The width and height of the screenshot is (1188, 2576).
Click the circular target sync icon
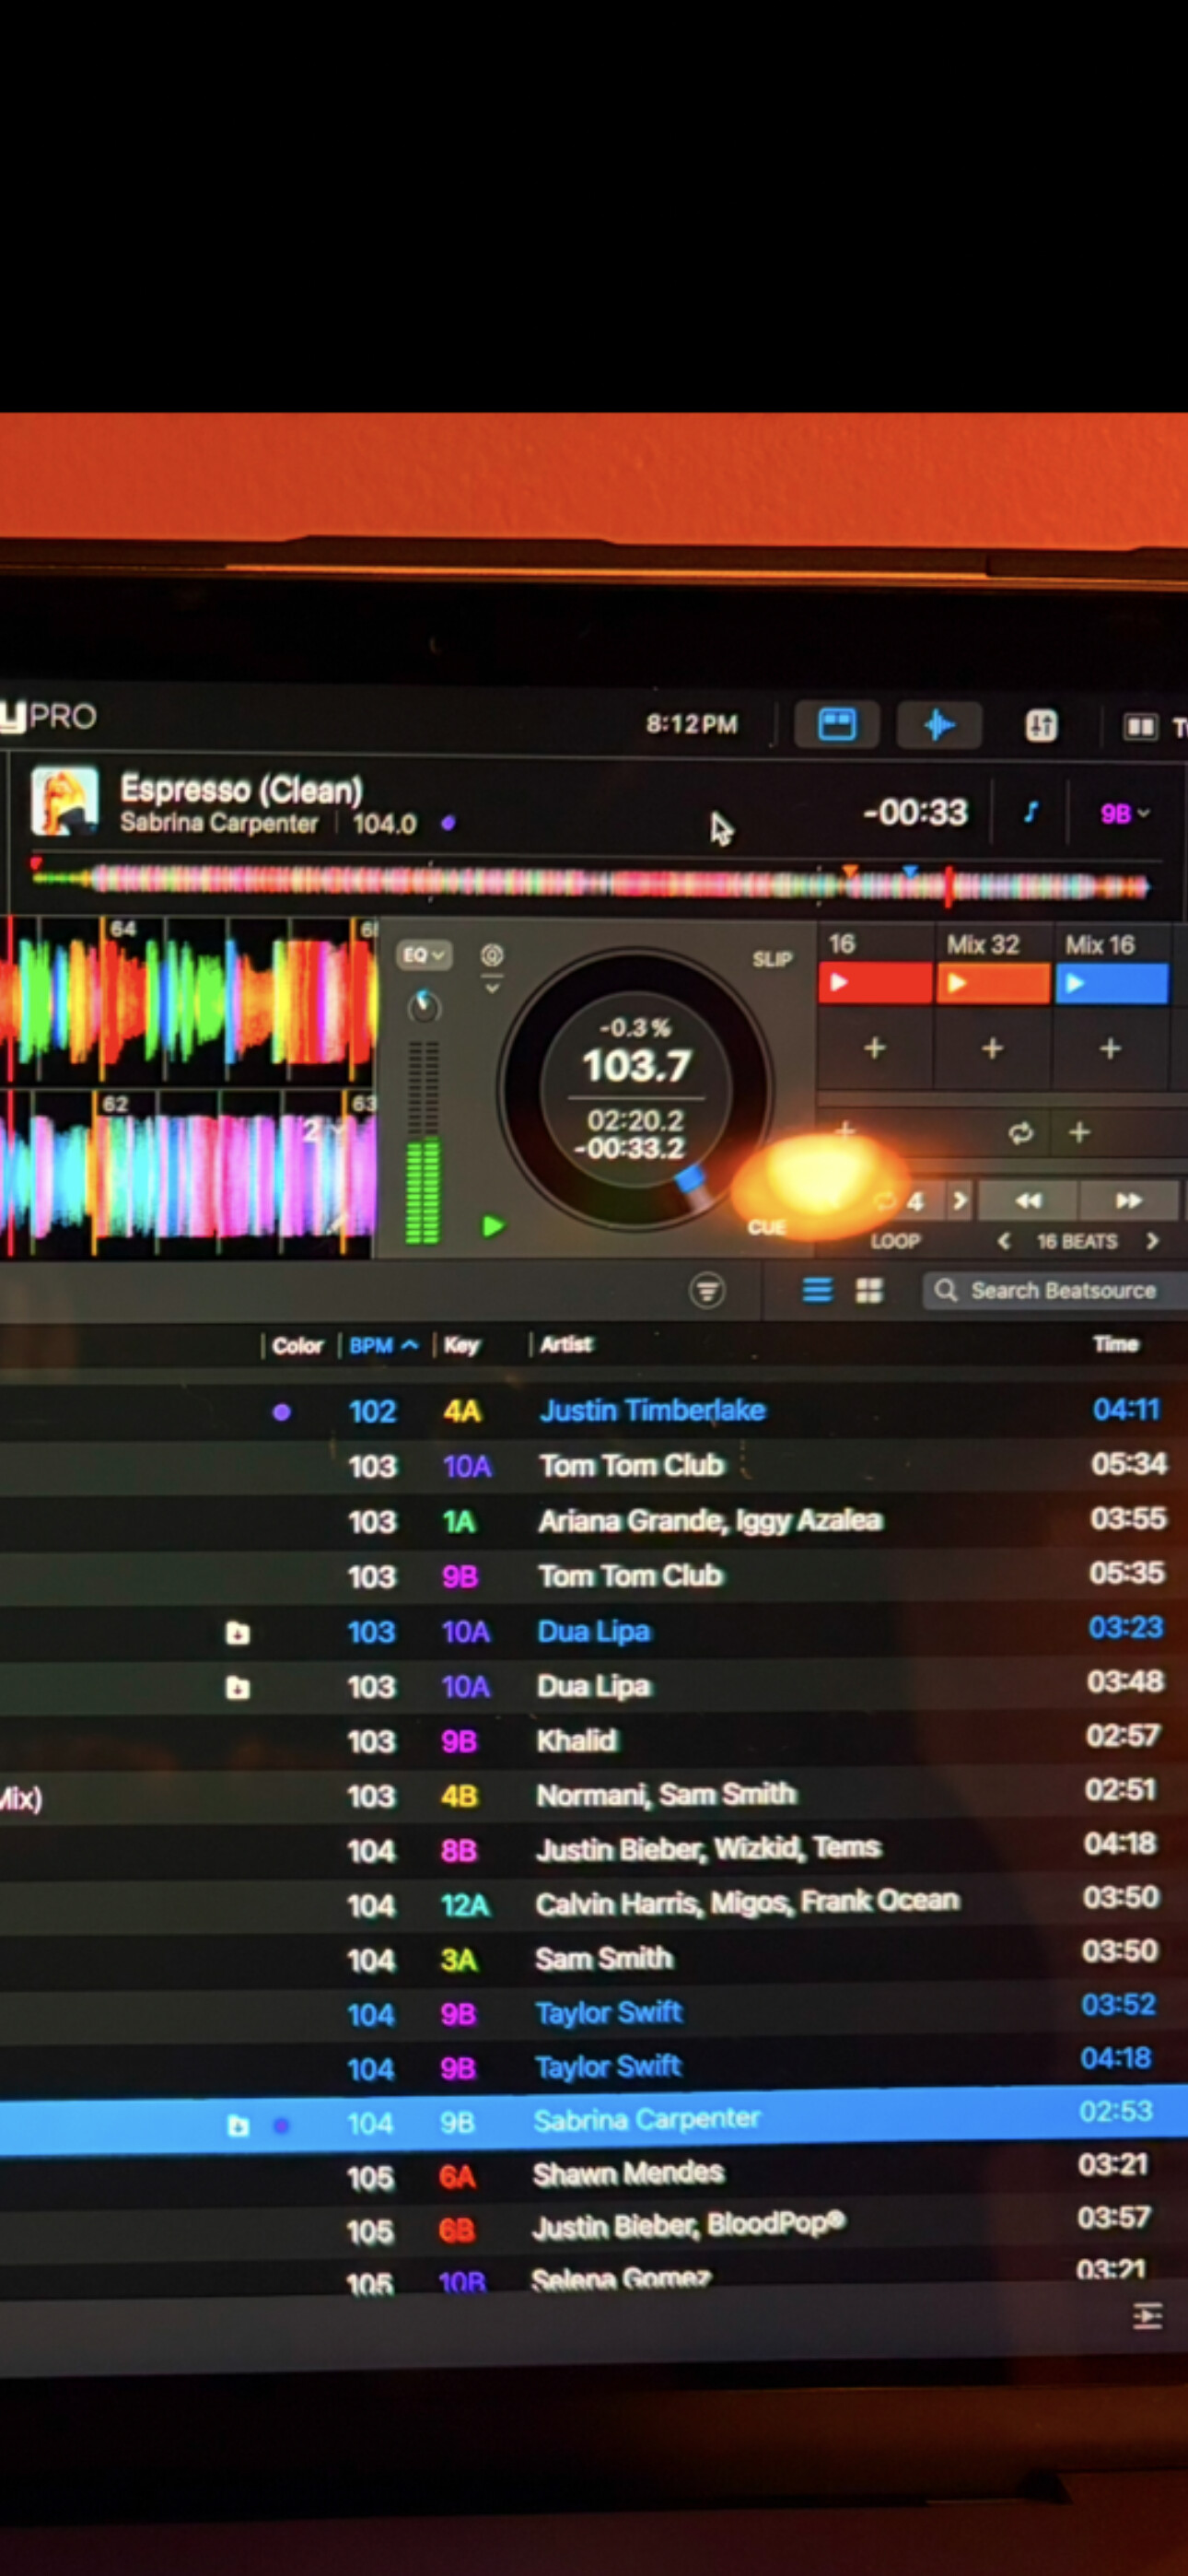(x=491, y=955)
